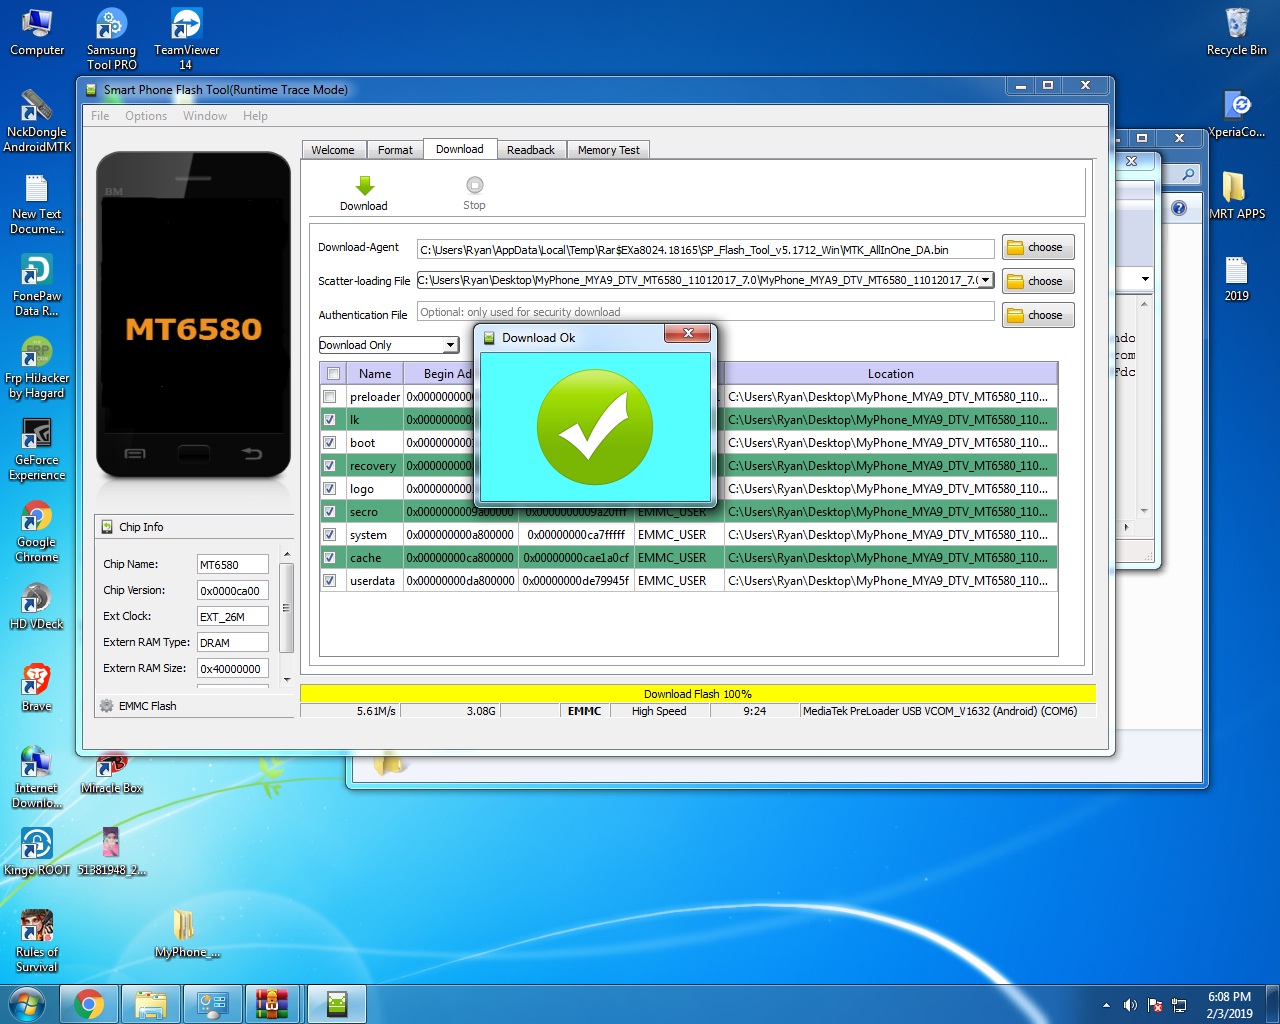Image resolution: width=1280 pixels, height=1024 pixels.
Task: Uncheck the boot partition checkbox
Action: (329, 443)
